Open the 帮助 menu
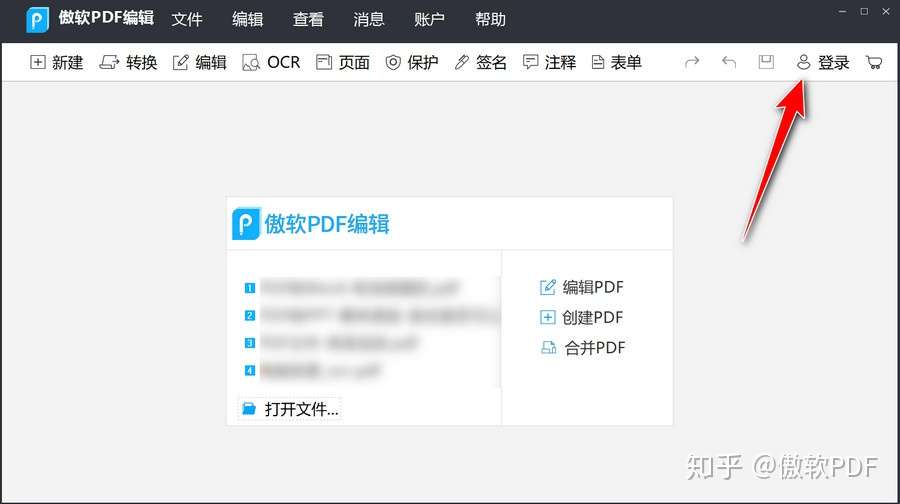 click(490, 20)
